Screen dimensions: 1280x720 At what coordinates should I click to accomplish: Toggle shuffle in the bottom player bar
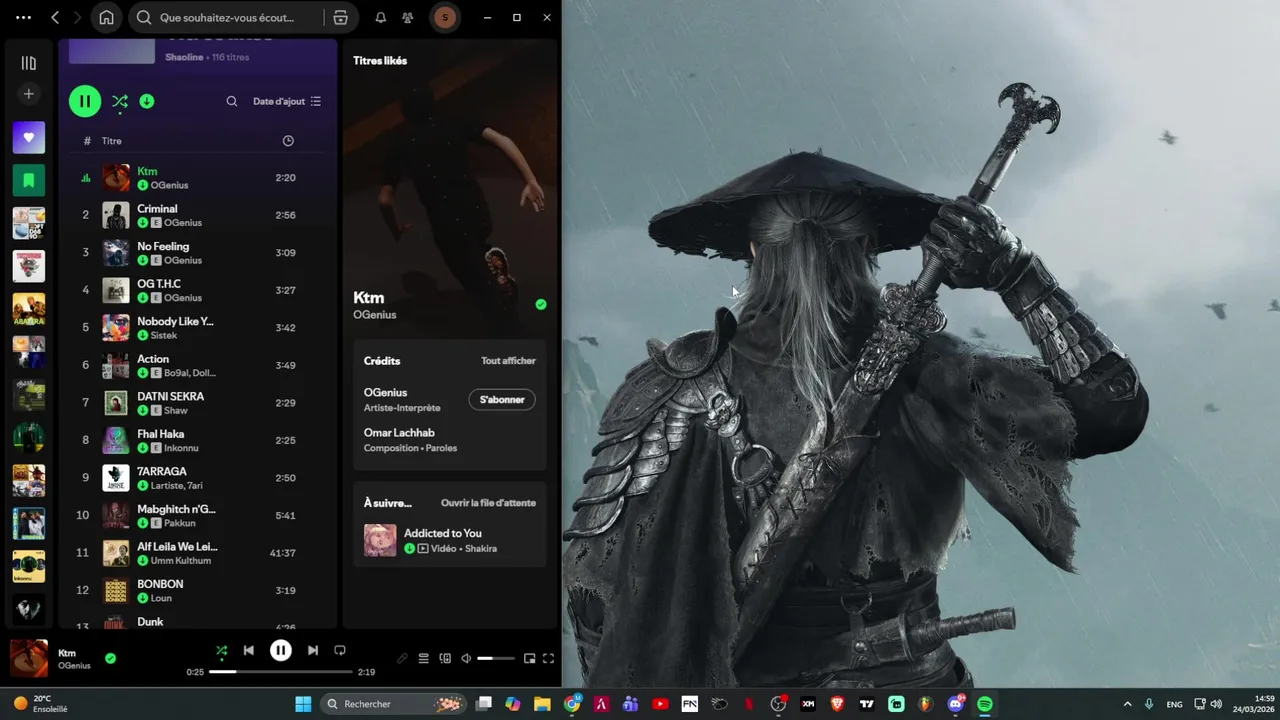coord(222,650)
